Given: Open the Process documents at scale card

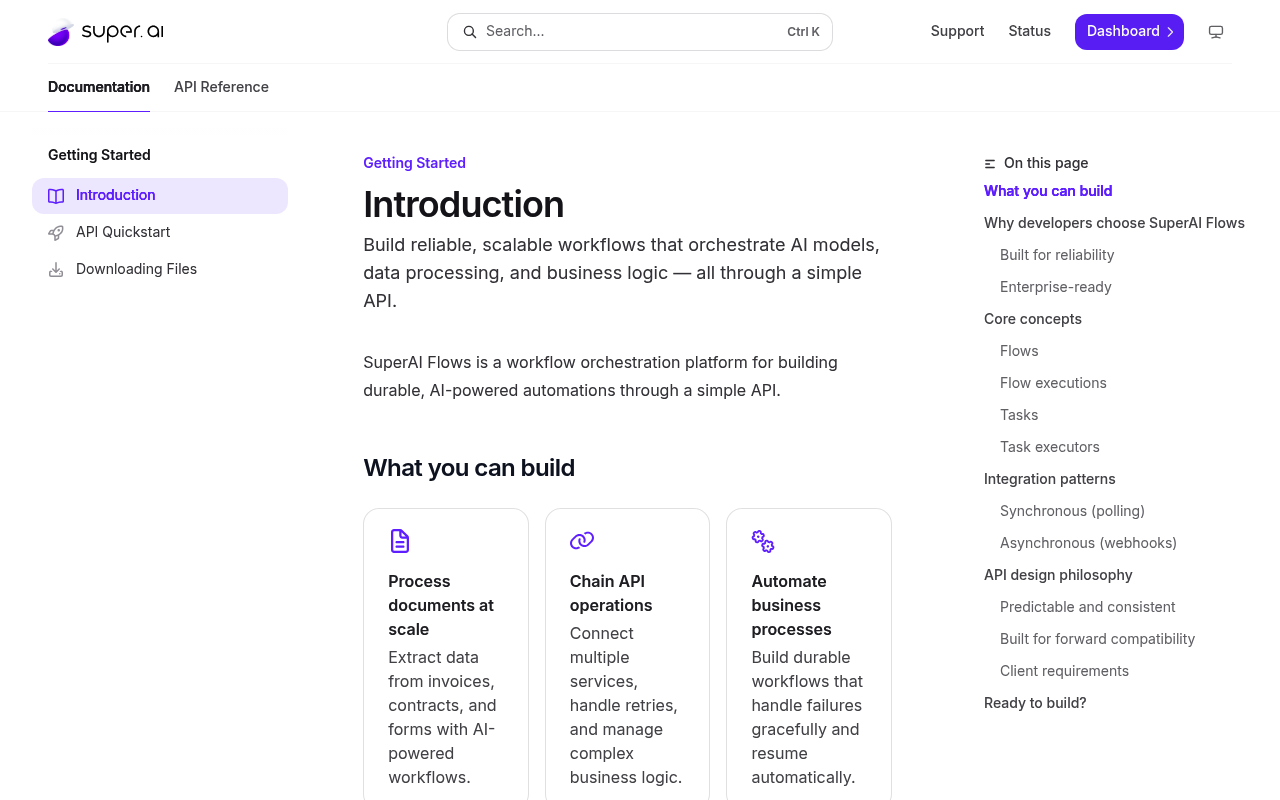Looking at the screenshot, I should tap(446, 654).
